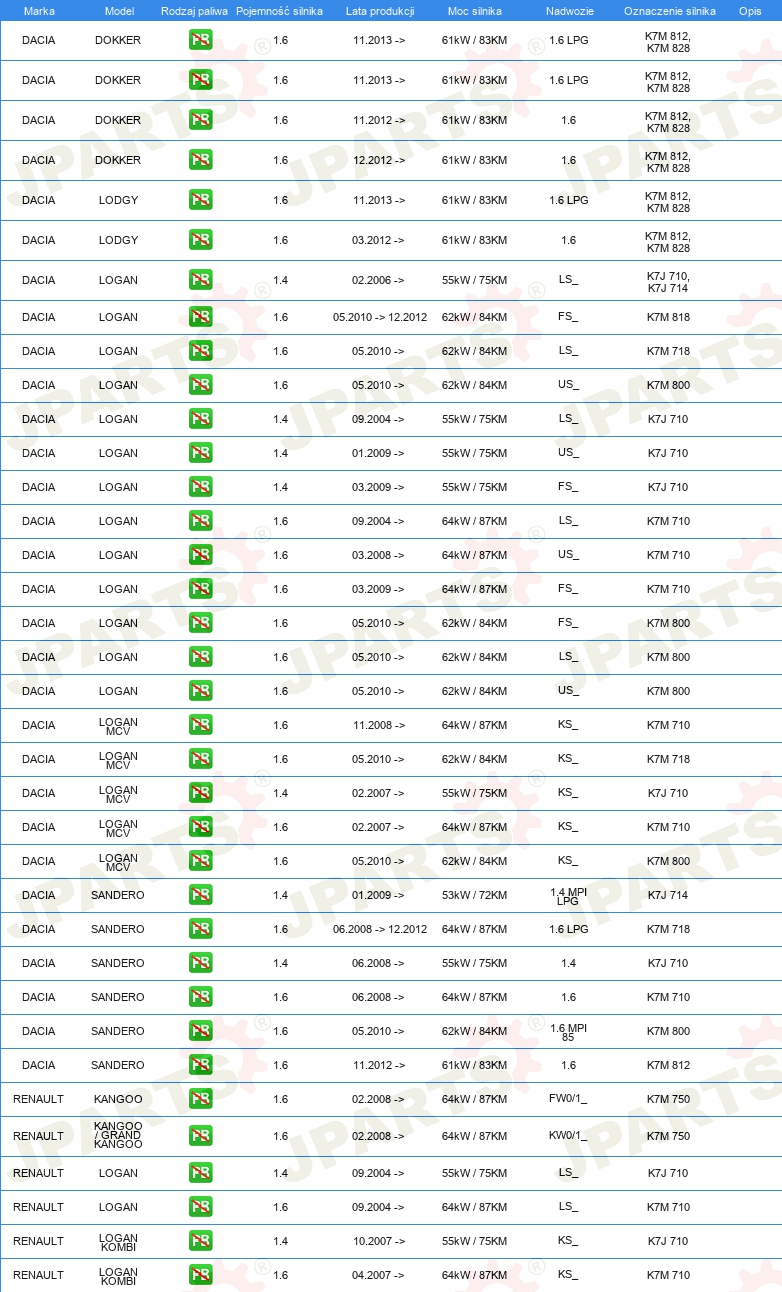Click fuel icon in Logan Kombi 04.2007 row
The height and width of the screenshot is (1292, 782).
click(x=200, y=1275)
